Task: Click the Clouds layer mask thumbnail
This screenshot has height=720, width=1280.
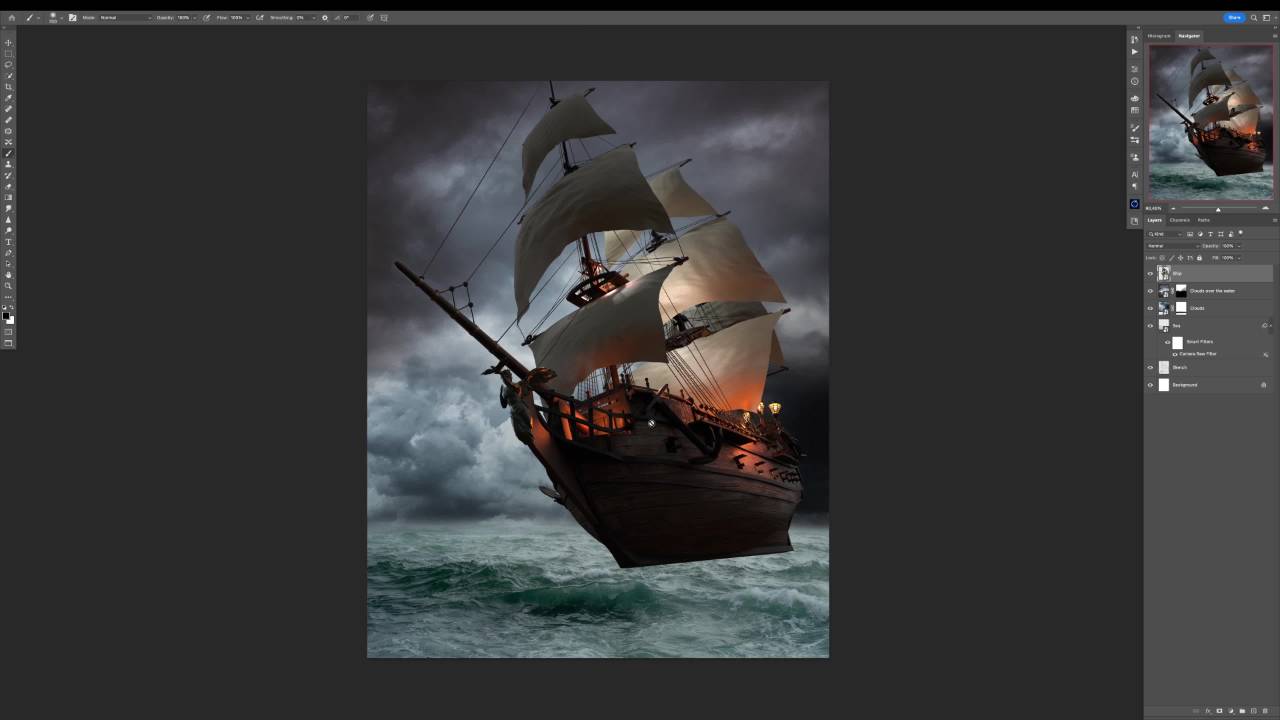Action: pyautogui.click(x=1181, y=308)
